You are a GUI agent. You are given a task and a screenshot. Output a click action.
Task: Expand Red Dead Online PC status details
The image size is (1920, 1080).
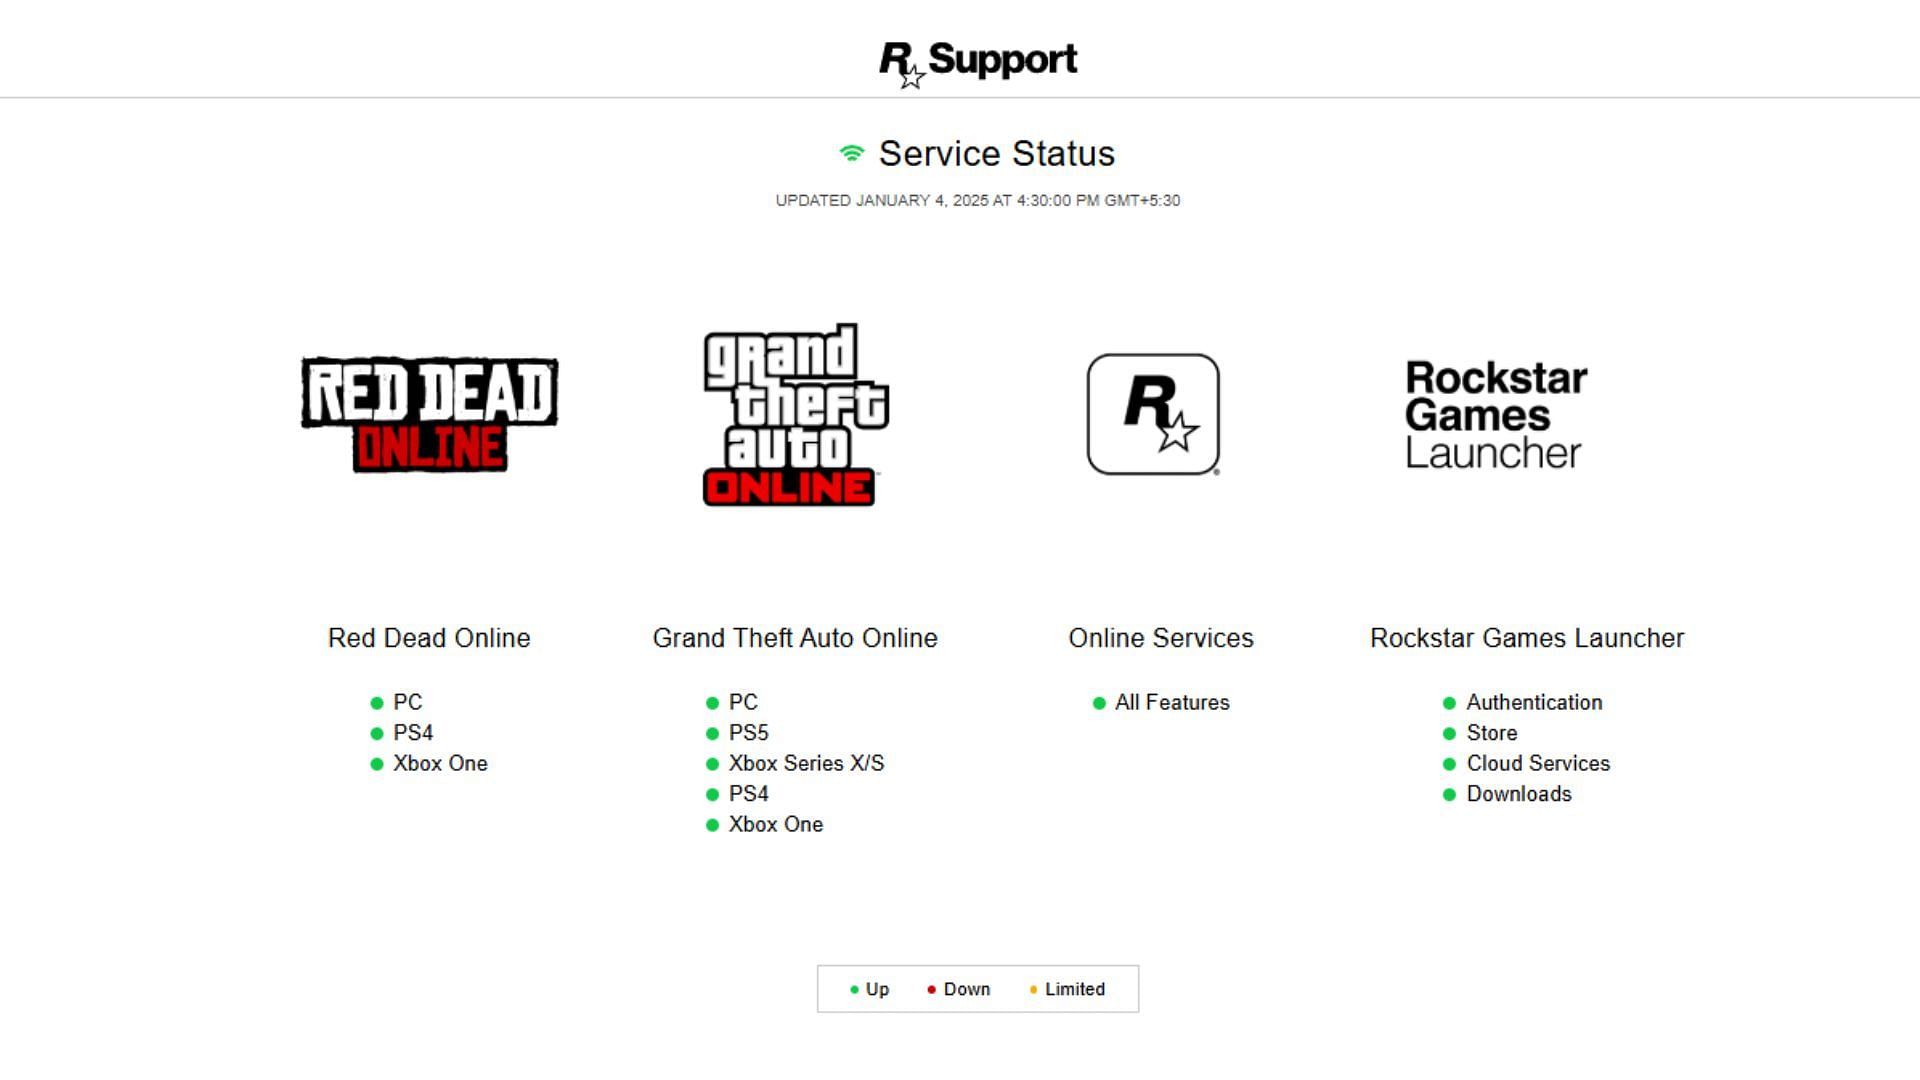click(x=406, y=702)
